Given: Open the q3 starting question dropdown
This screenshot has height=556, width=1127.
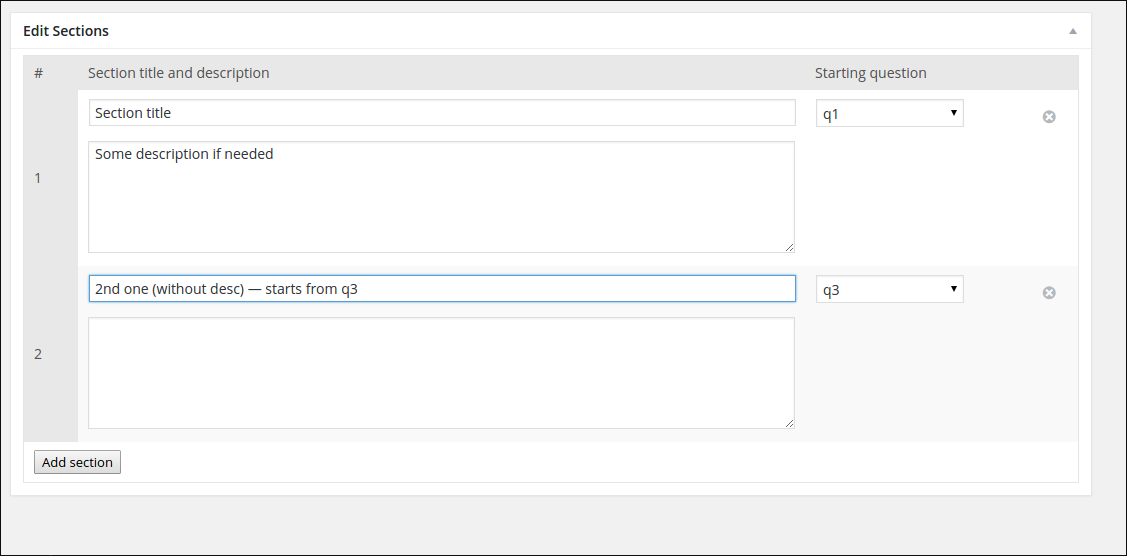Looking at the screenshot, I should (x=889, y=290).
